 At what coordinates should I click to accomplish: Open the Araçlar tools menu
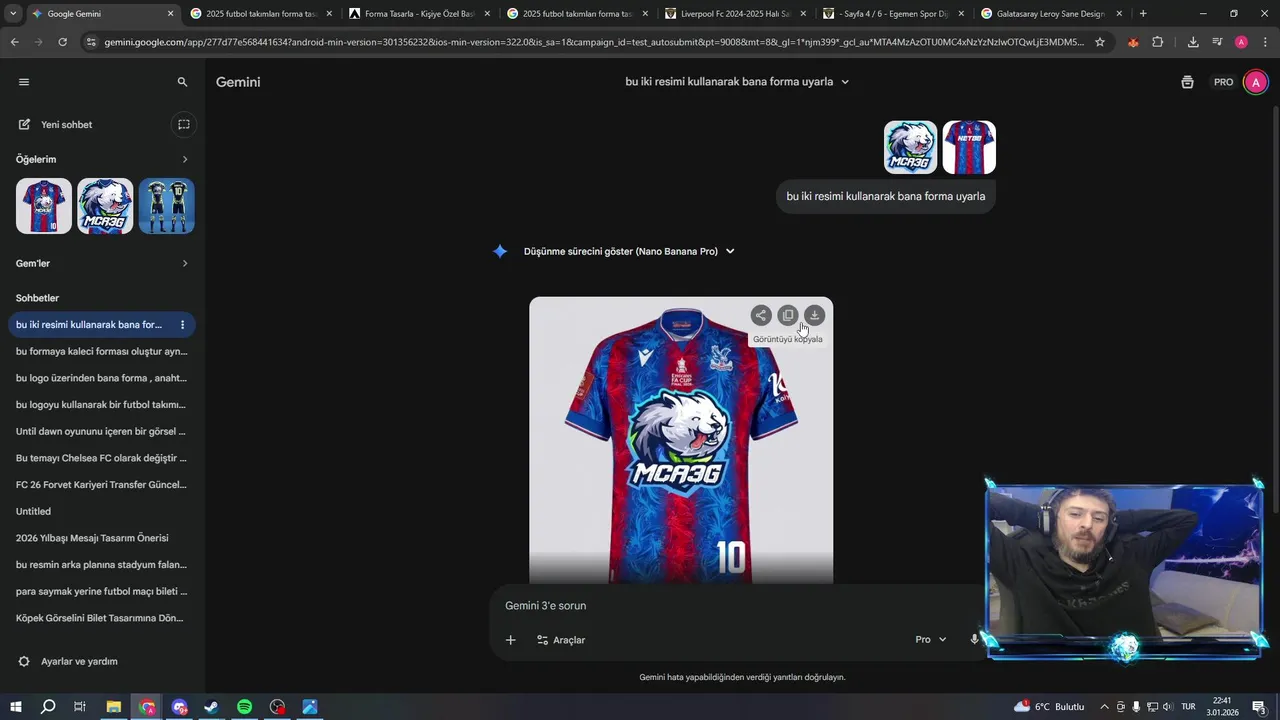pos(561,640)
